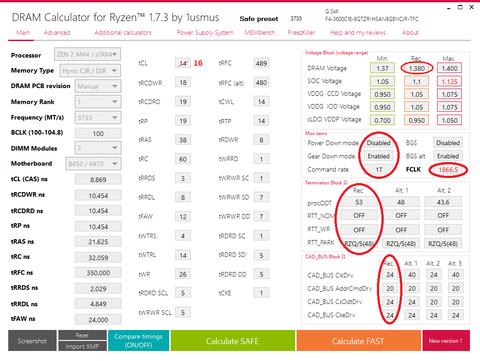Screen dimensions: 480x361
Task: Click CAD_BUS CkeDrv Alt. 3 value 24
Action: point(456,315)
